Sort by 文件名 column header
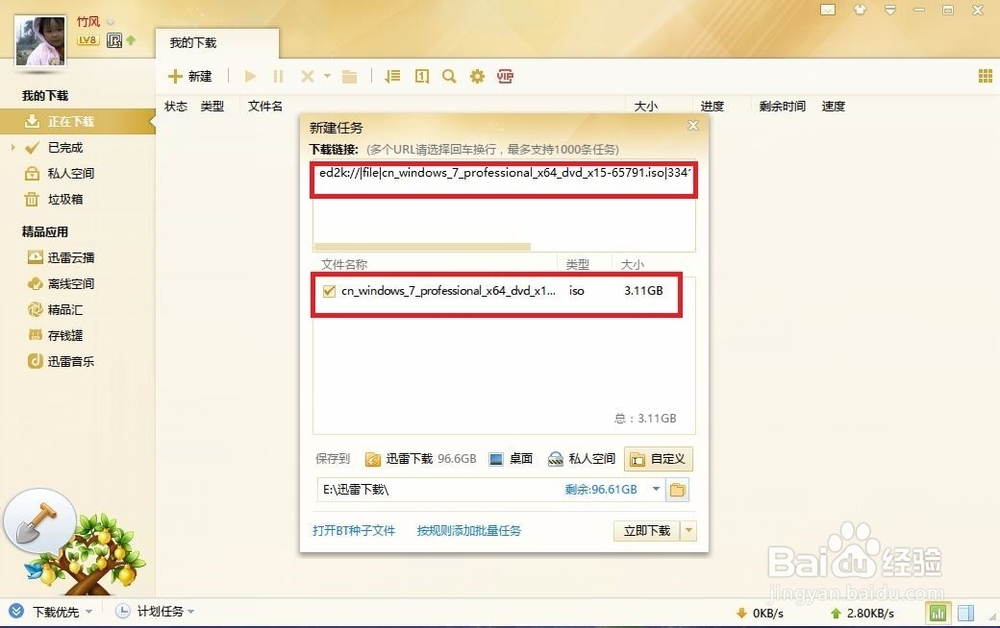 (x=265, y=106)
